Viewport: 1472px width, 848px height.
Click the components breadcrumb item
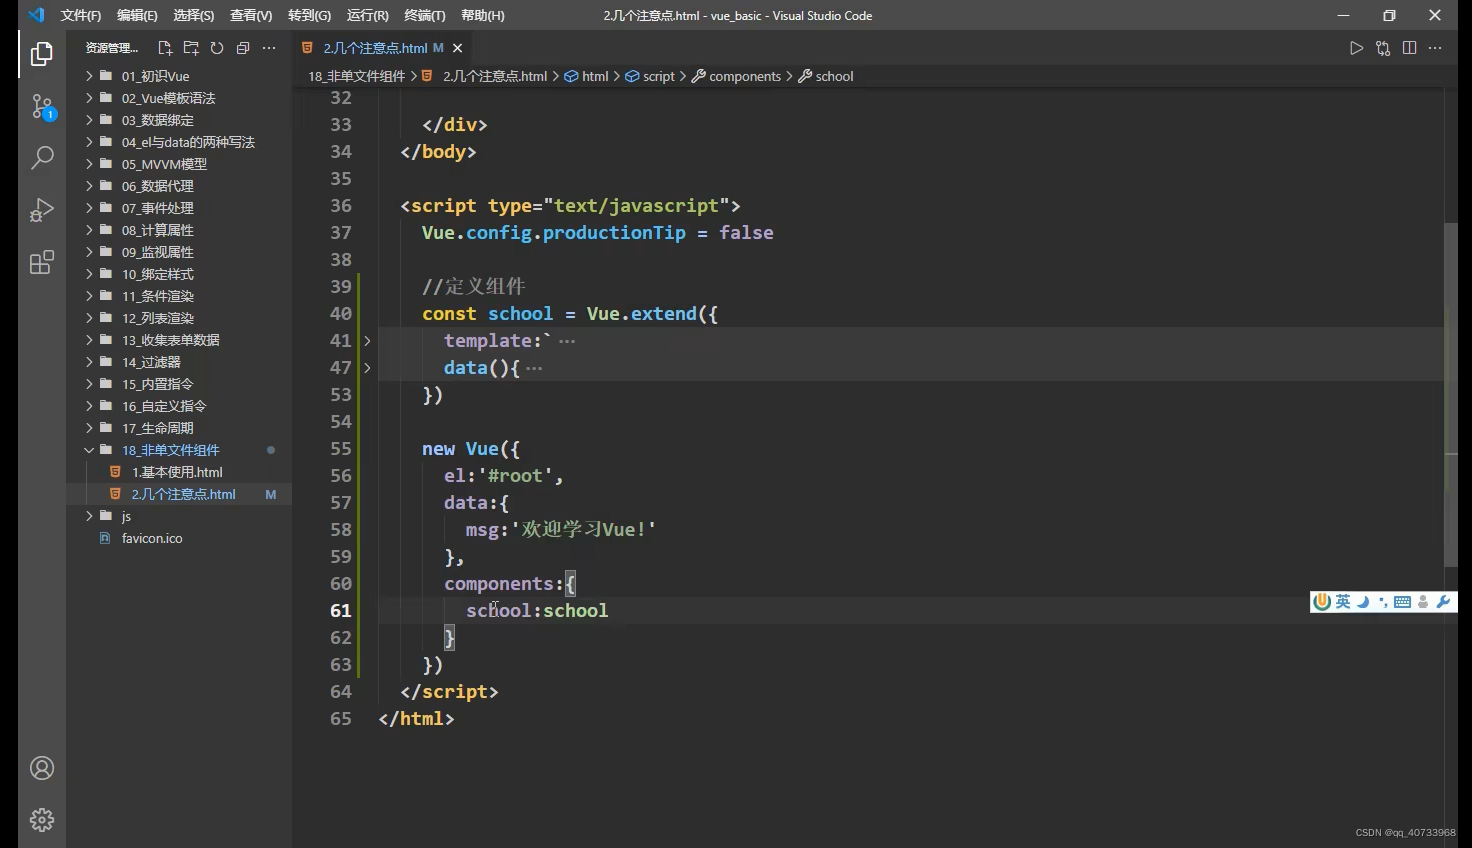(737, 76)
